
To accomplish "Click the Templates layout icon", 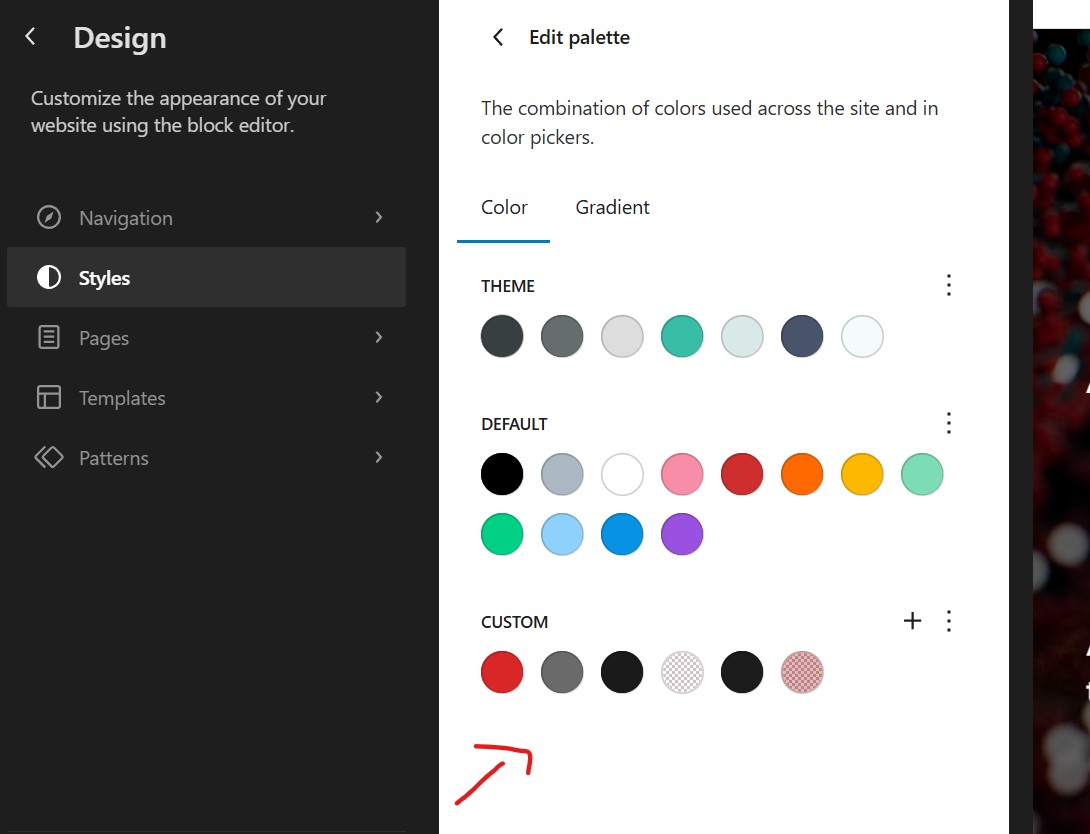I will (49, 398).
